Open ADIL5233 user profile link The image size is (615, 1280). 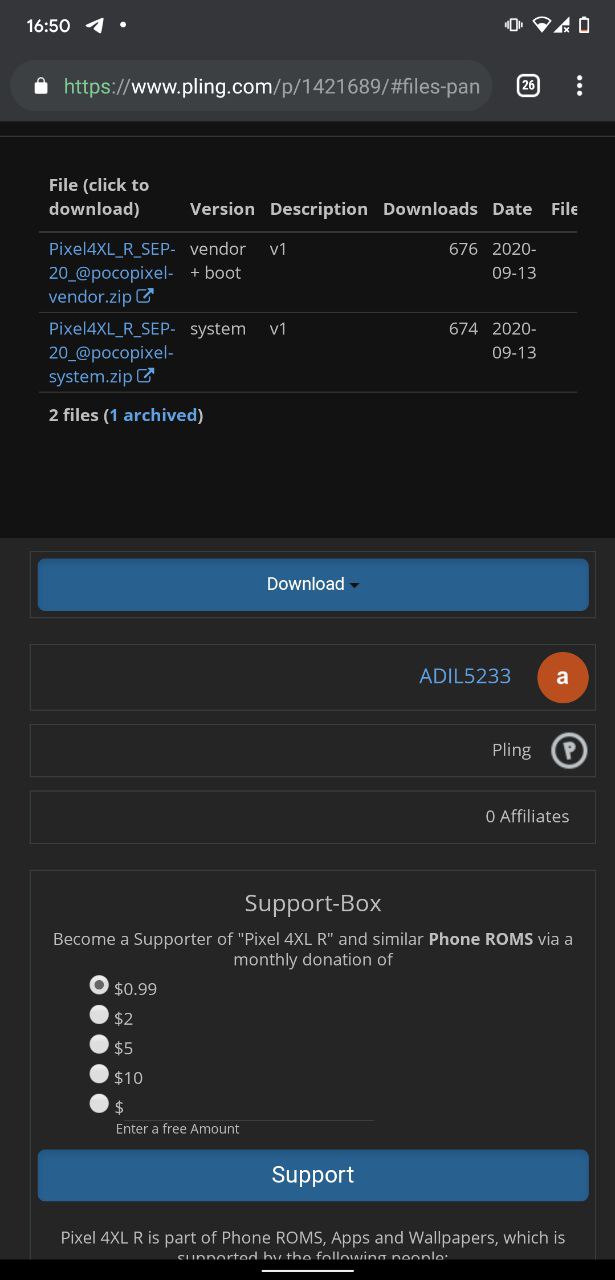465,677
